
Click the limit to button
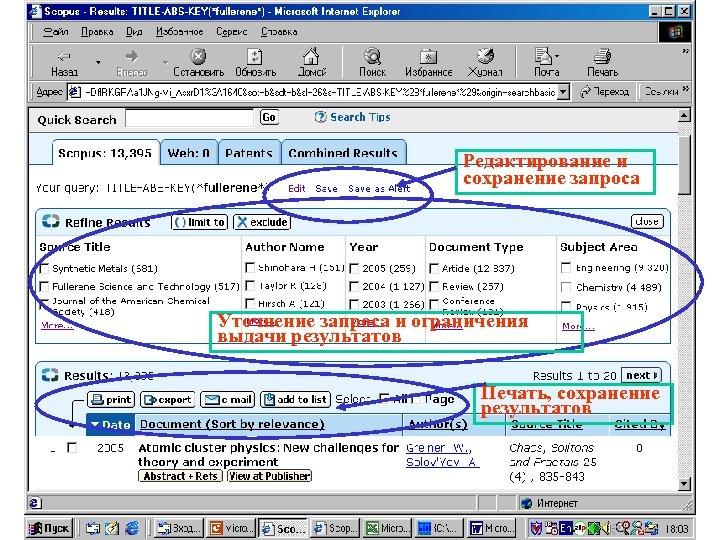pos(200,222)
